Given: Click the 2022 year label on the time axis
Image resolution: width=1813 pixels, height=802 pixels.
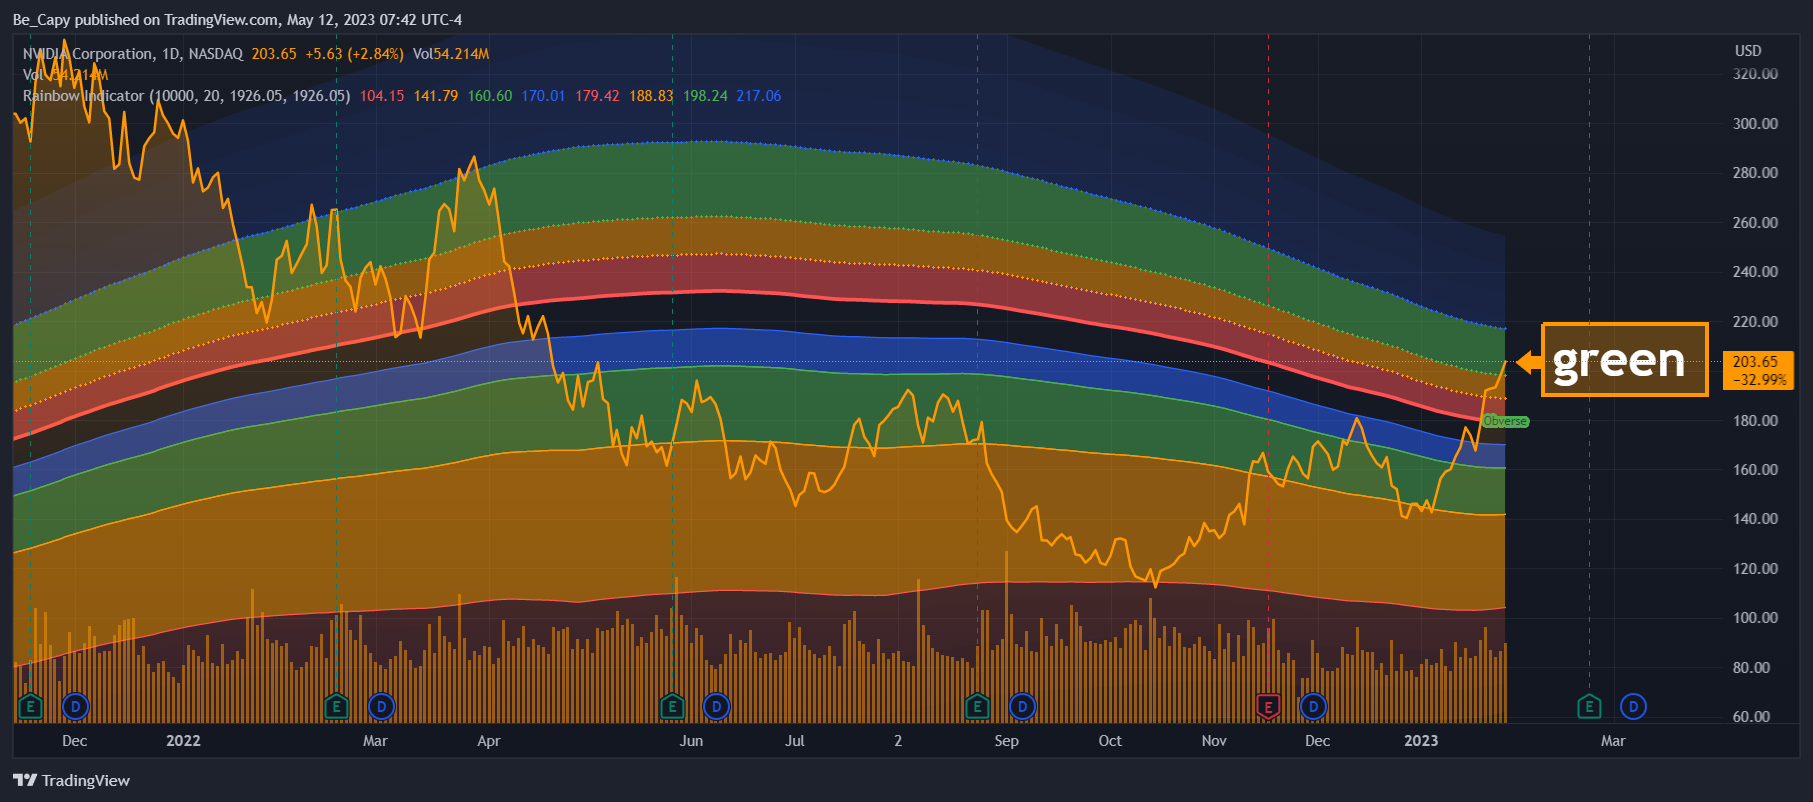Looking at the screenshot, I should click(183, 741).
